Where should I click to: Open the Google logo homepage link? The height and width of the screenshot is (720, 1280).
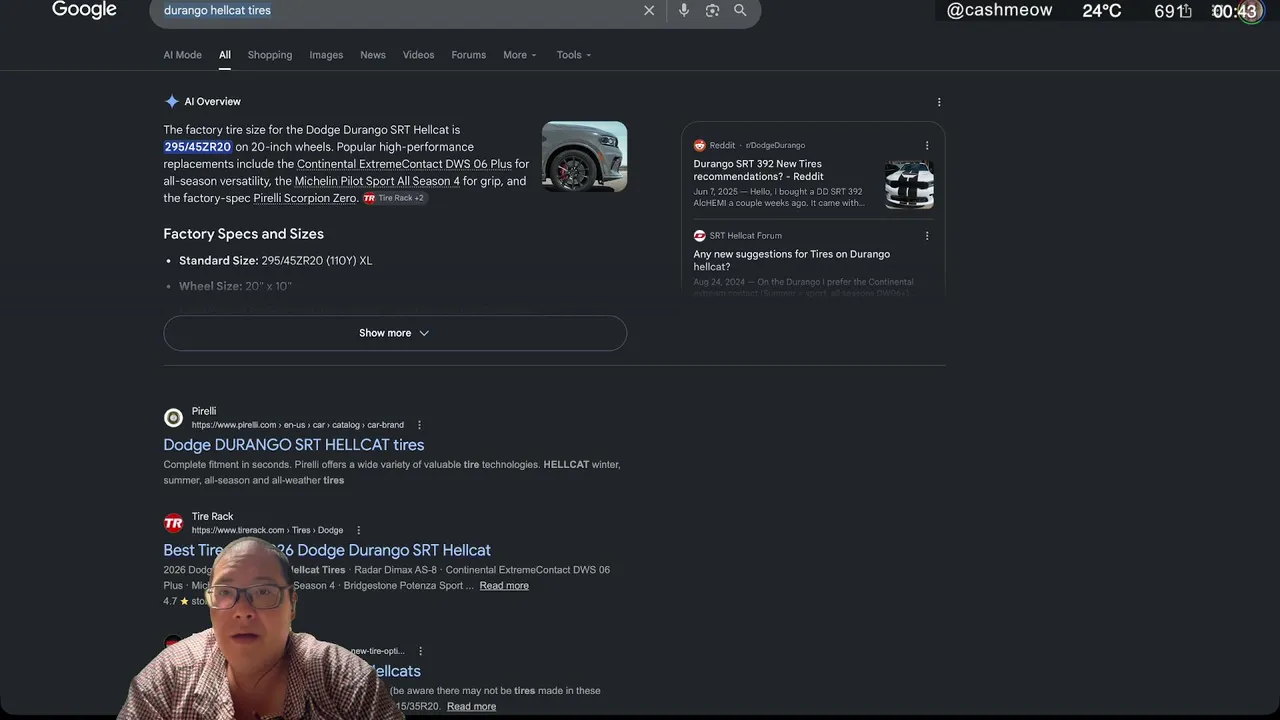[x=84, y=10]
